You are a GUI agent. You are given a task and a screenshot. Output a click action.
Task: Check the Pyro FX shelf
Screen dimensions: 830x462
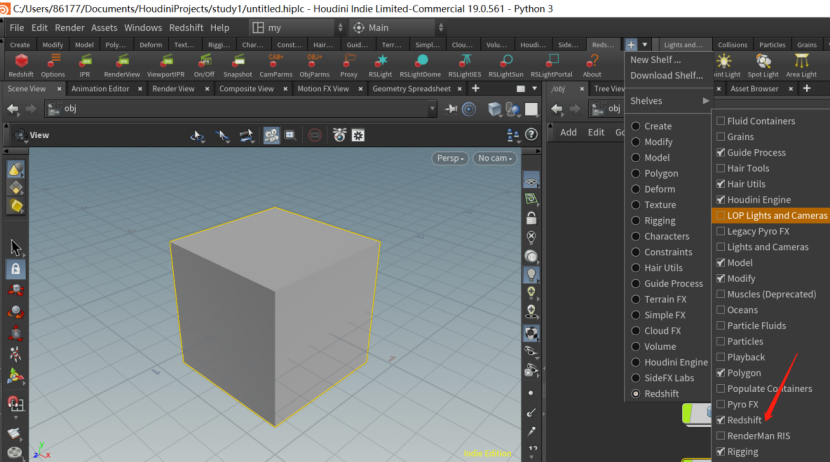720,404
